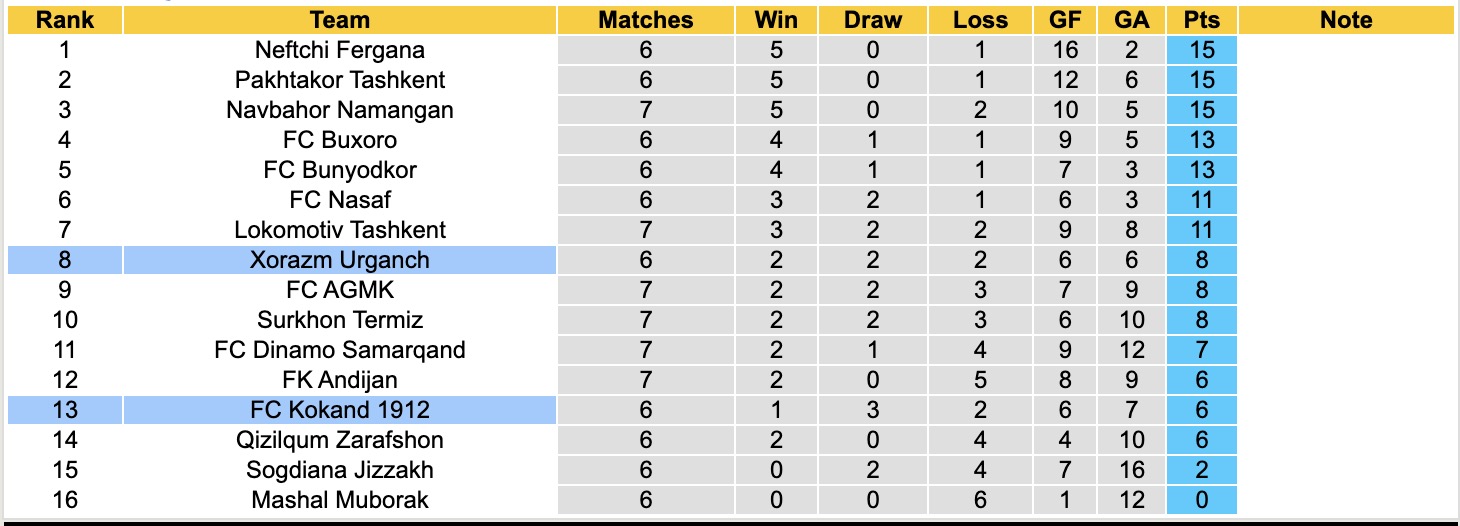Screen dimensions: 1460x526
Task: Click Mashal Muborak's blue Pts cell showing 0
Action: 1201,500
